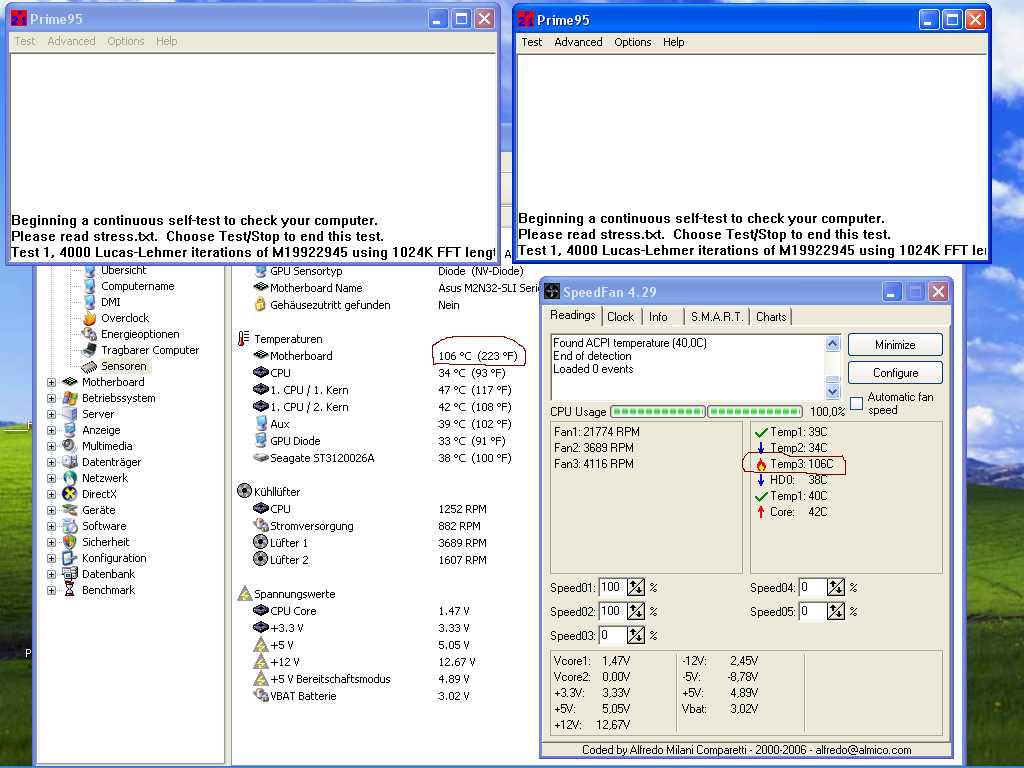Viewport: 1024px width, 768px height.
Task: Click the second CPU Usage bar
Action: point(755,411)
